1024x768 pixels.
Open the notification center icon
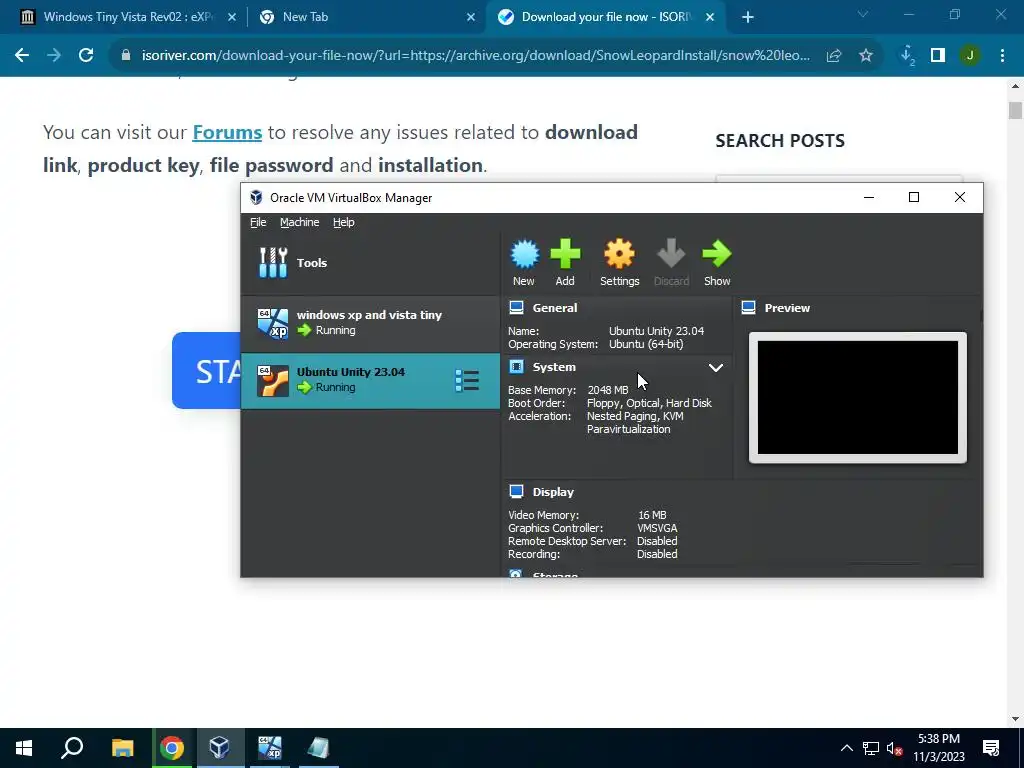[991, 748]
